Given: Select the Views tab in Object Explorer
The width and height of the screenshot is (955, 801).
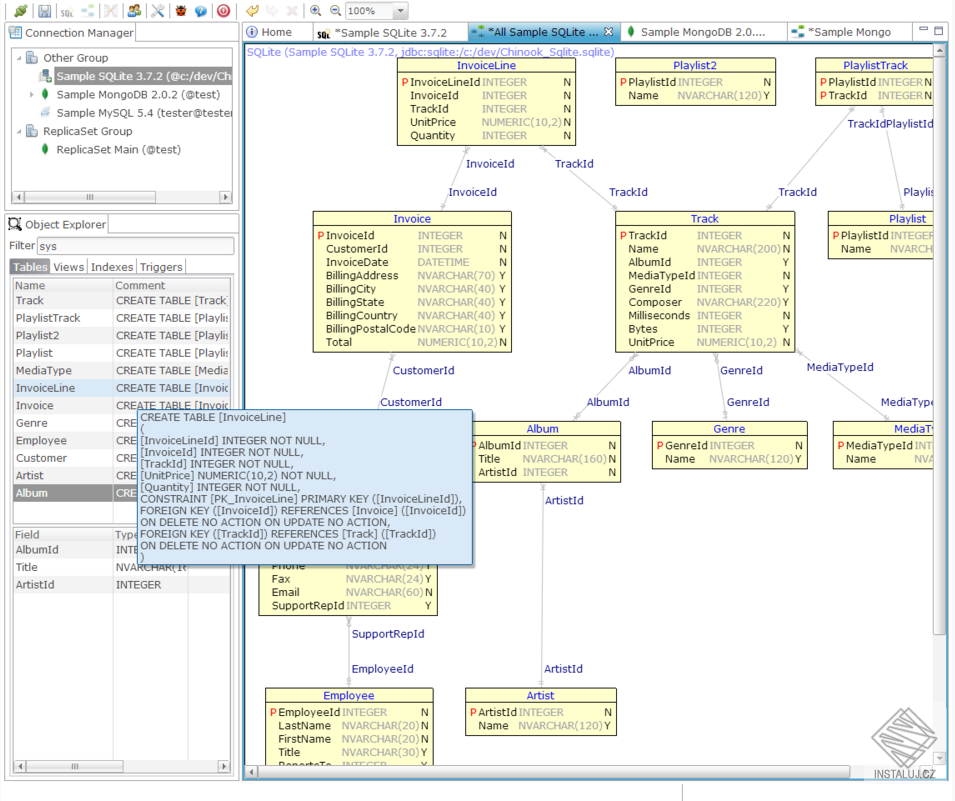Looking at the screenshot, I should click(x=69, y=267).
